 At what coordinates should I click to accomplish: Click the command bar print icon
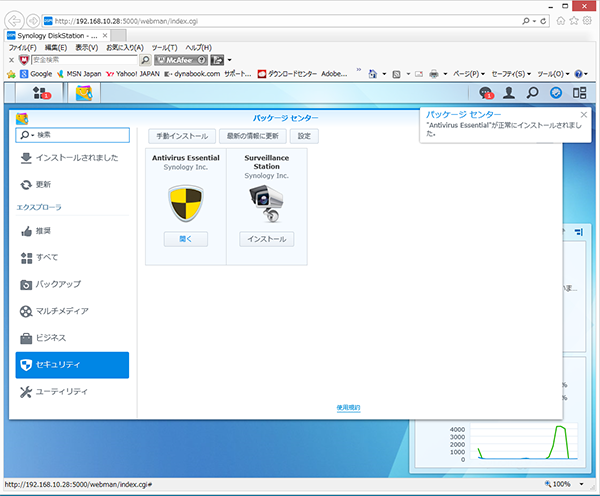pyautogui.click(x=434, y=74)
